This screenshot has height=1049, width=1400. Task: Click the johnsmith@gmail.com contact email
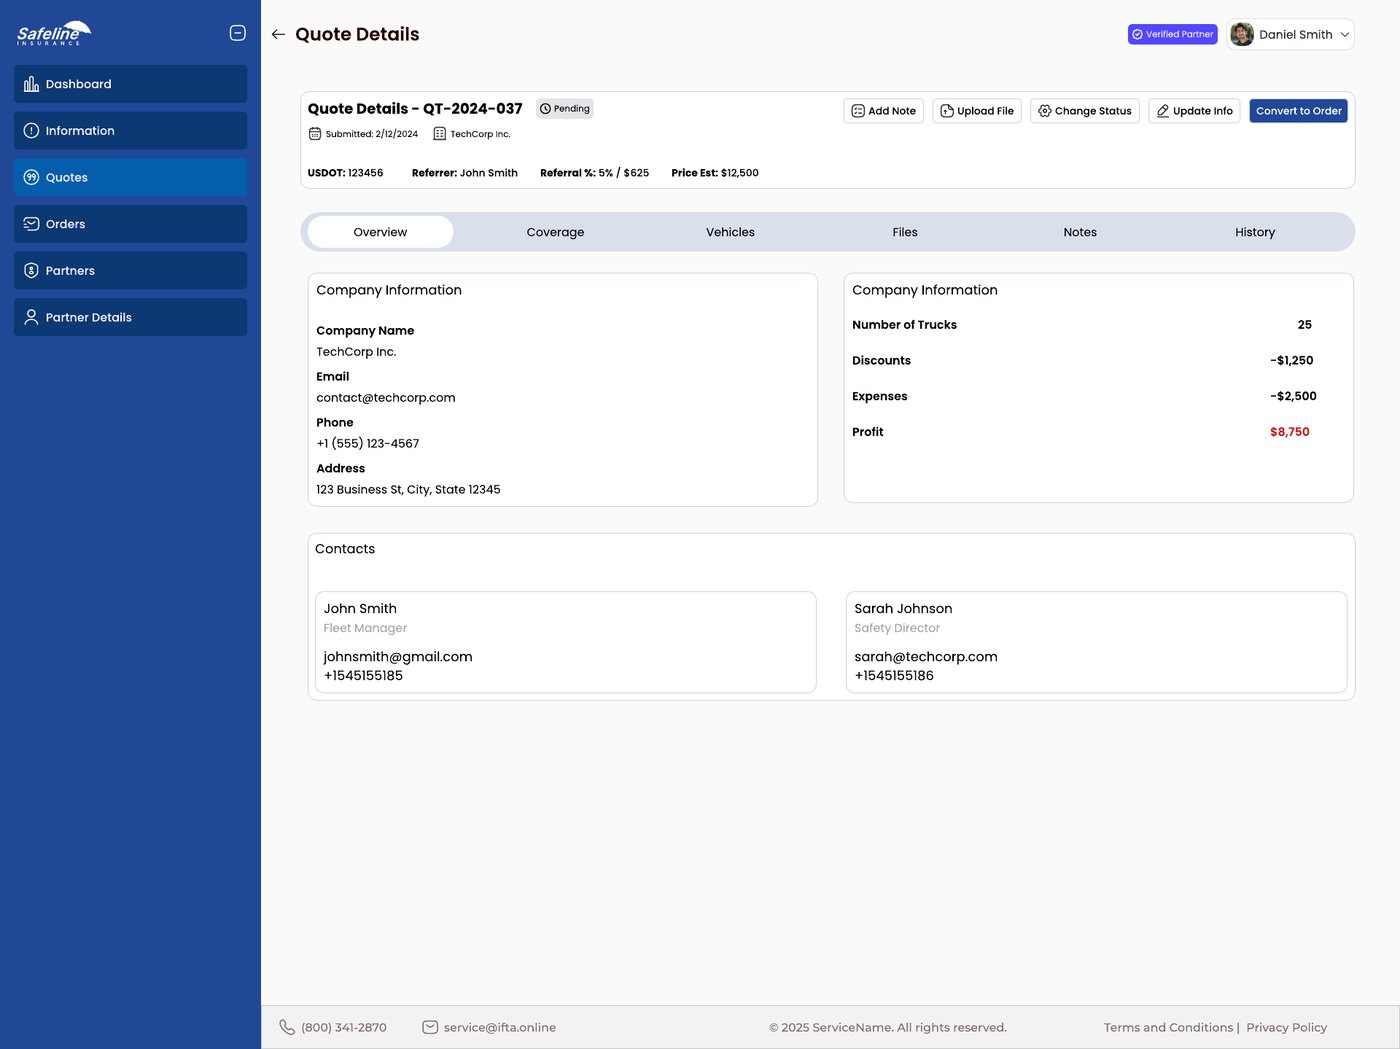click(x=398, y=657)
